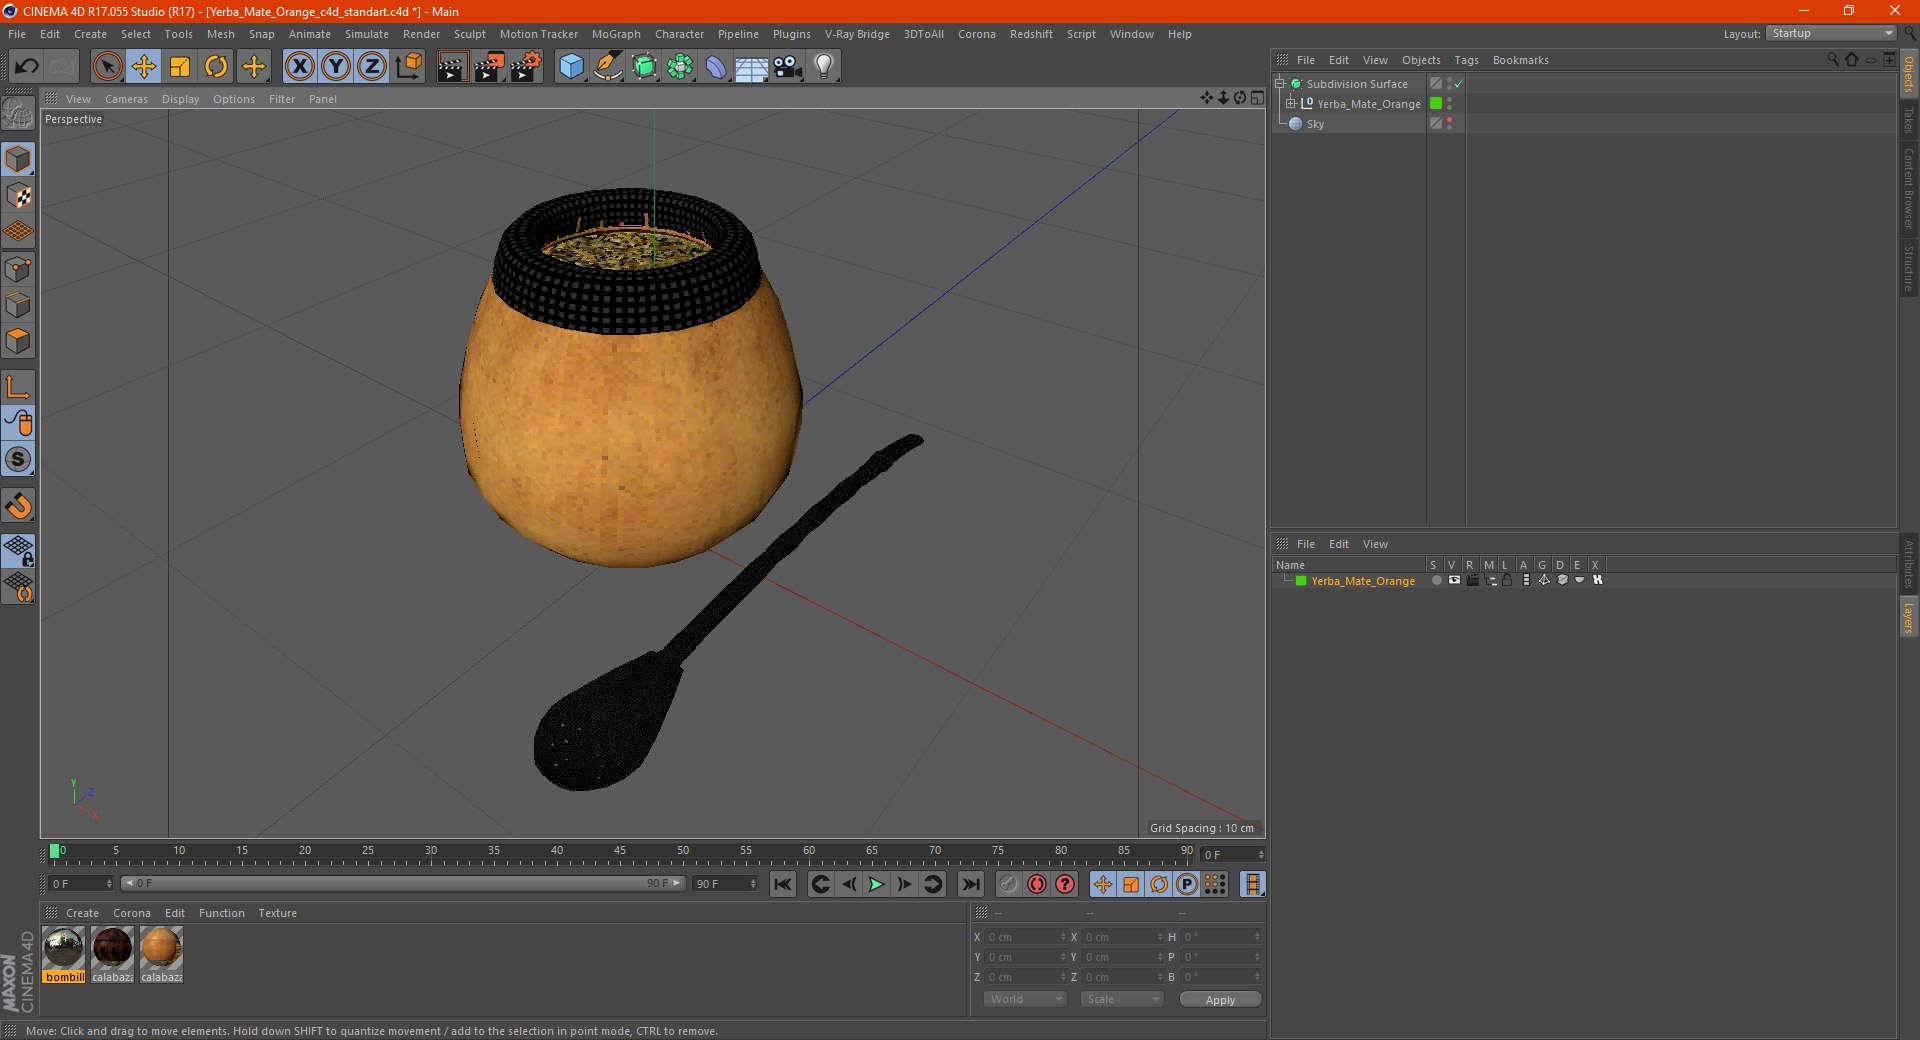
Task: Switch to Model mode in left palette
Action: coord(19,159)
